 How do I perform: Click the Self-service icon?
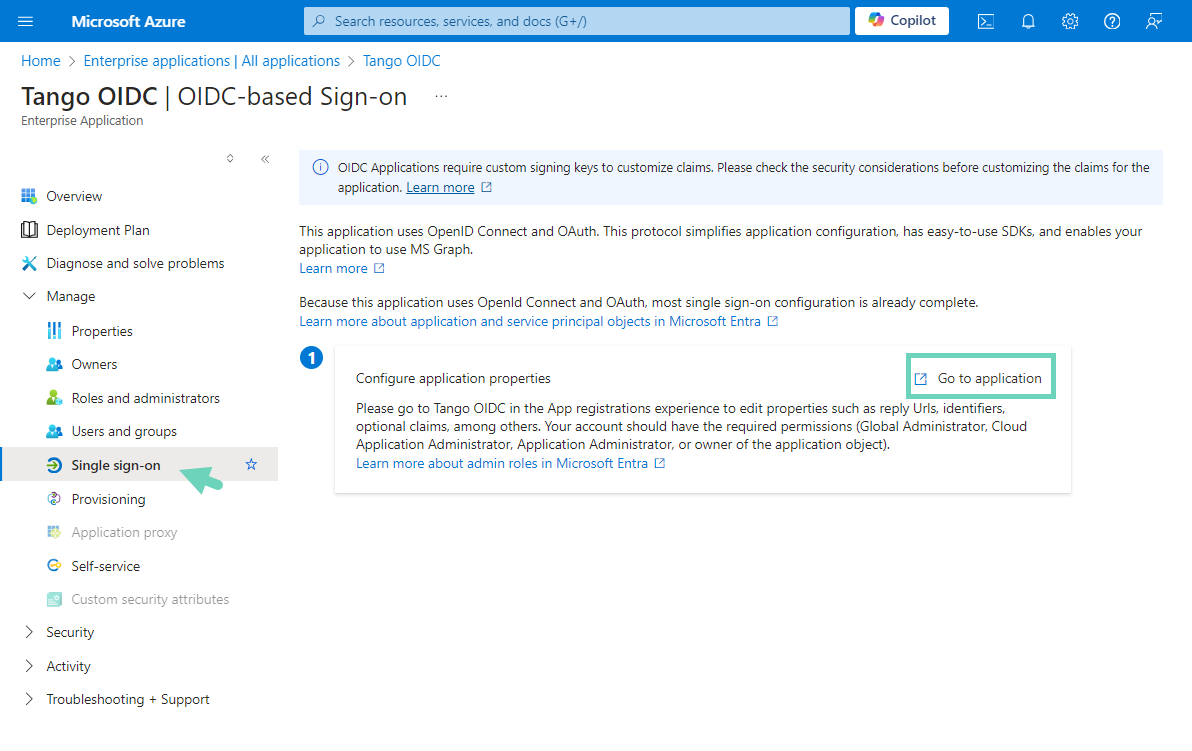coord(54,566)
